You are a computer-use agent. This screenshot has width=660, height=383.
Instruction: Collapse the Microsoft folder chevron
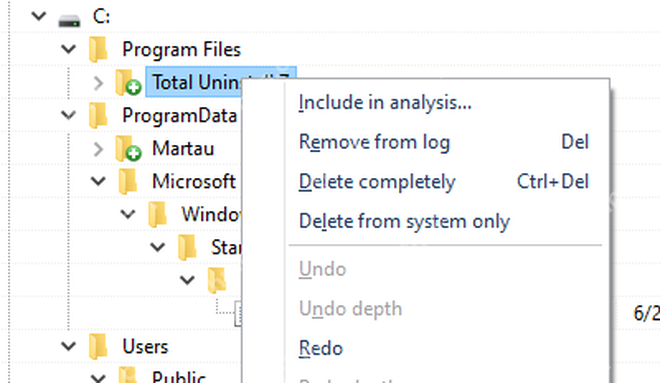pyautogui.click(x=98, y=181)
